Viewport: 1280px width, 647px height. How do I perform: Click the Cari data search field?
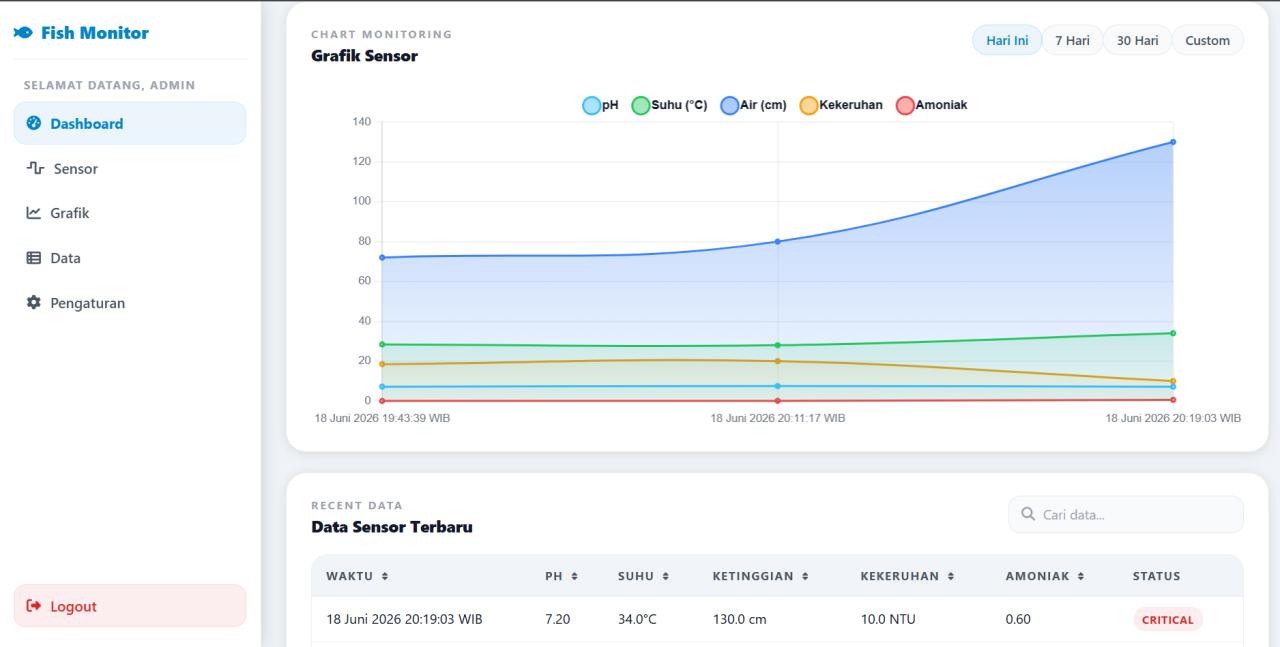1126,514
